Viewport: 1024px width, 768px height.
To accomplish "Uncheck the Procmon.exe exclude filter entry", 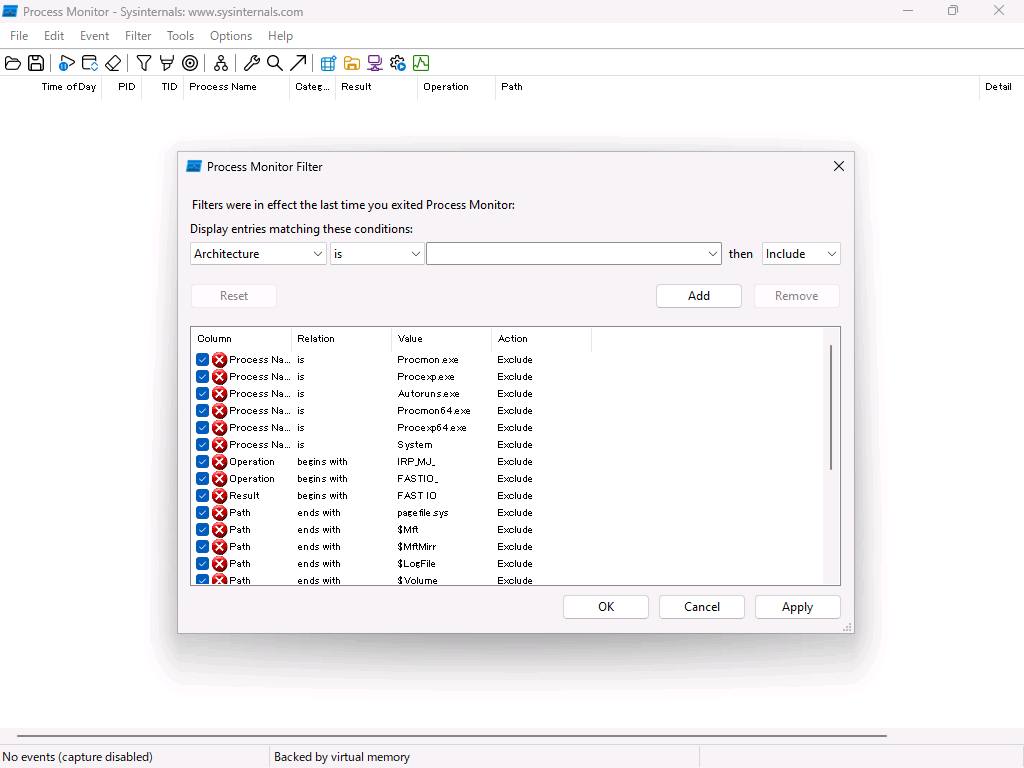I will [x=203, y=359].
